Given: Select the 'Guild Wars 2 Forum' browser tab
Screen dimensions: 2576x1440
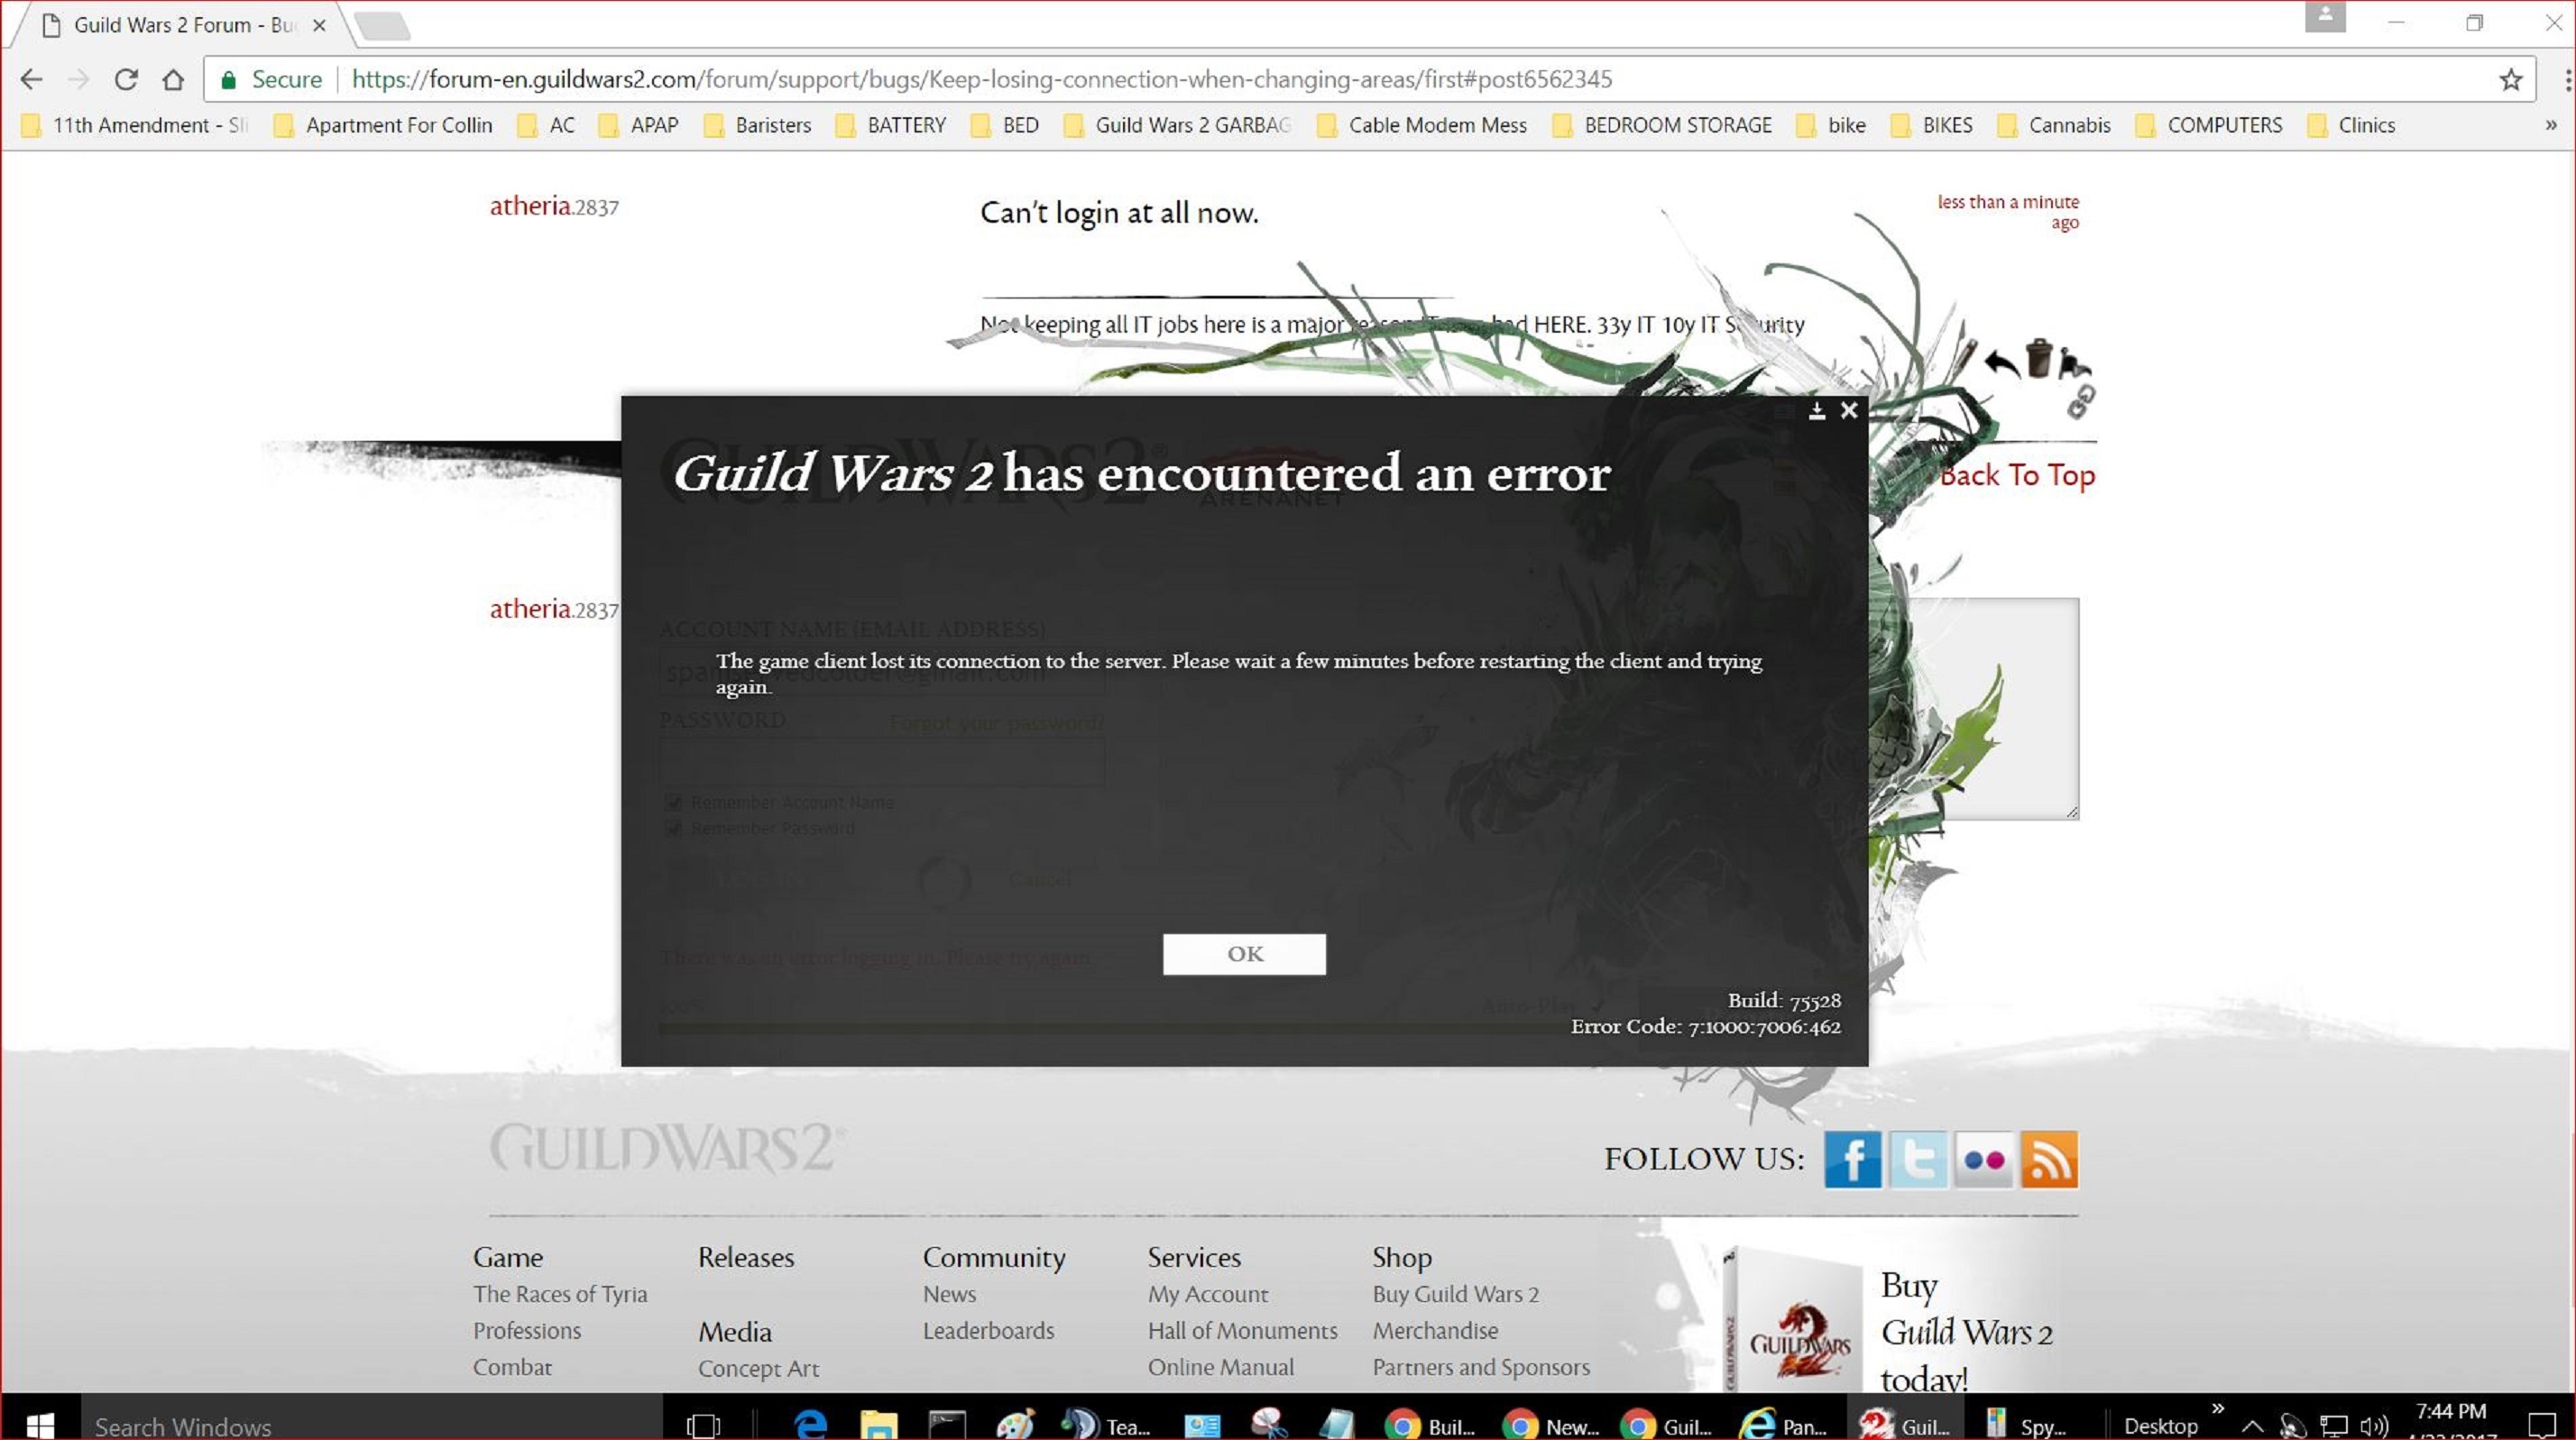Looking at the screenshot, I should pos(180,25).
